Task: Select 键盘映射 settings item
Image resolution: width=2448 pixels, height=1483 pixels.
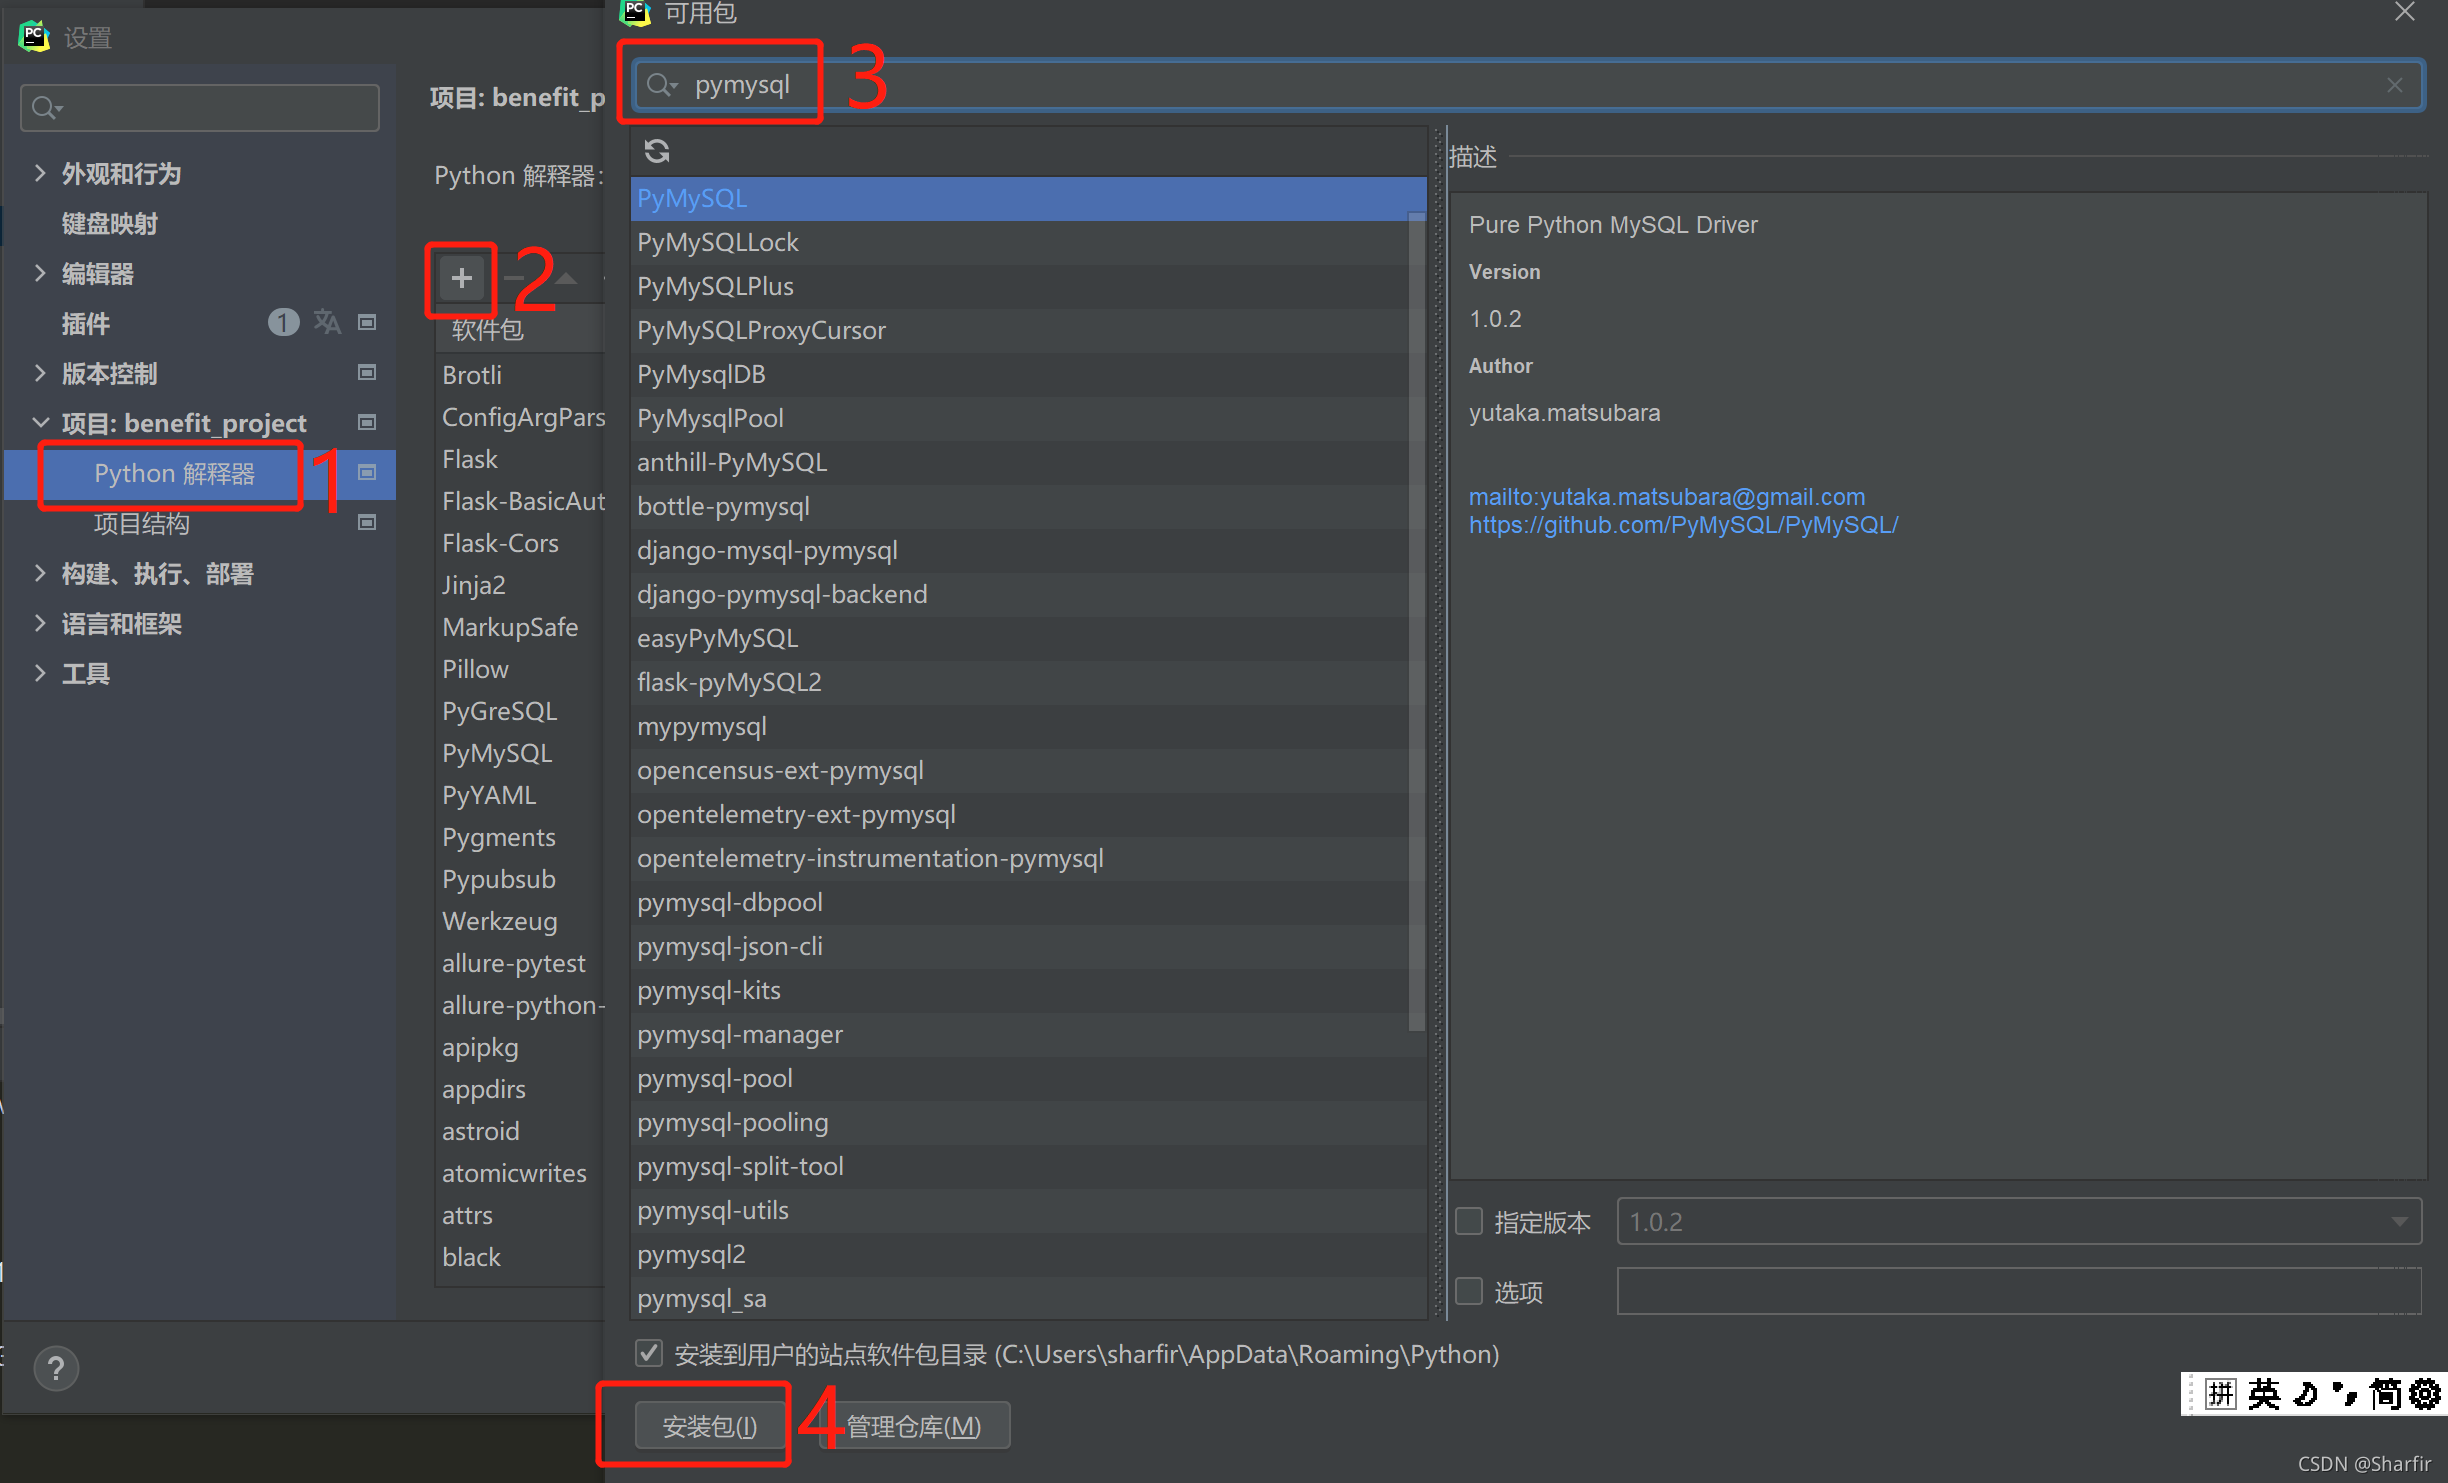Action: 110,223
